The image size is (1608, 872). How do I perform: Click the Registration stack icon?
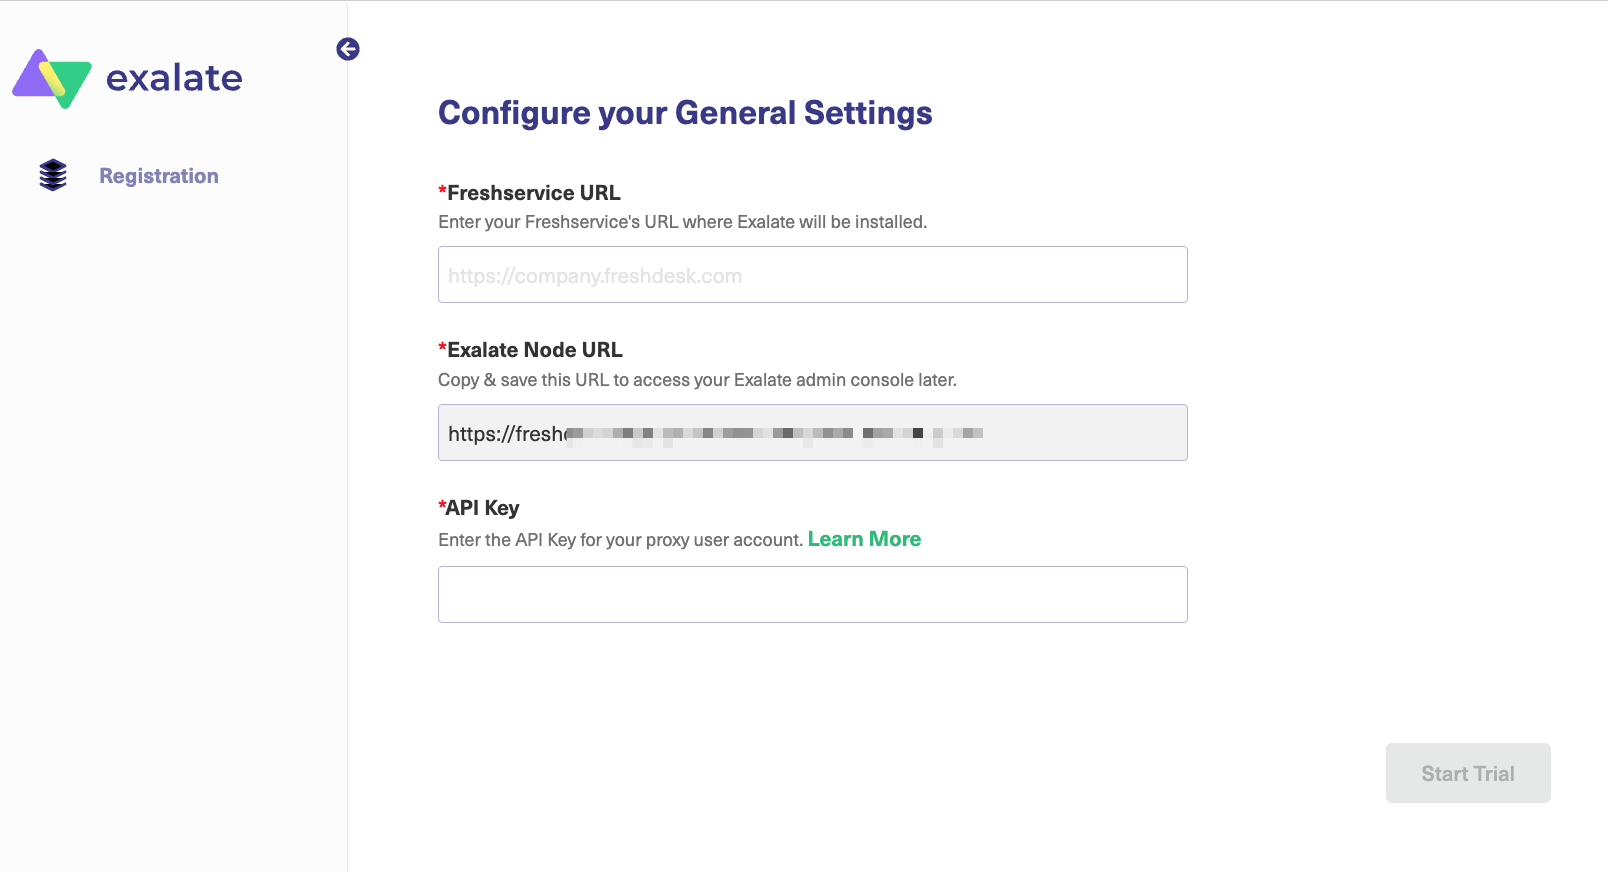tap(53, 175)
